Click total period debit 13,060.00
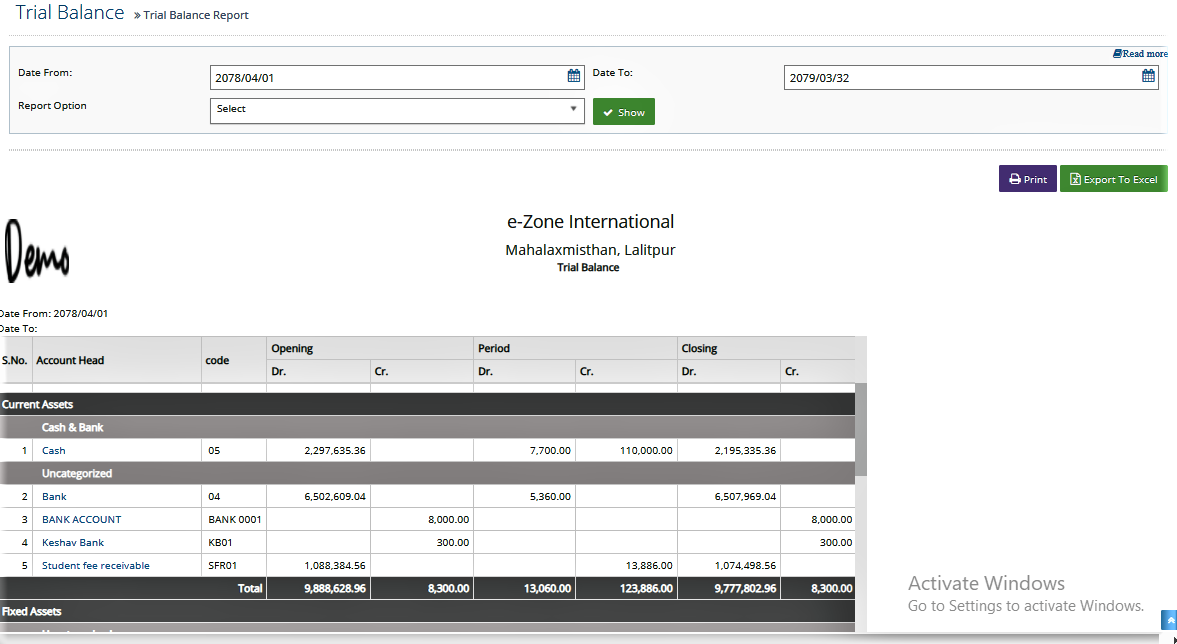The height and width of the screenshot is (644, 1177). [x=547, y=588]
